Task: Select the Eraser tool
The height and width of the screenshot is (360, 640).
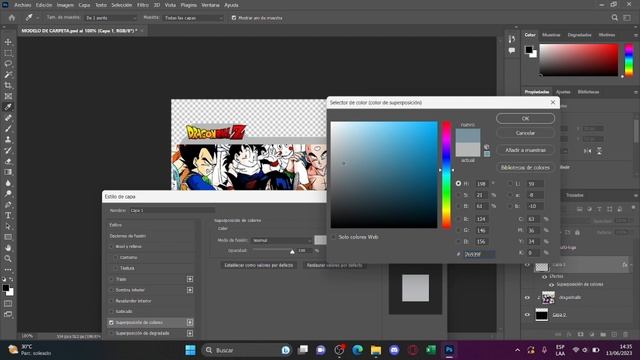Action: pyautogui.click(x=8, y=161)
